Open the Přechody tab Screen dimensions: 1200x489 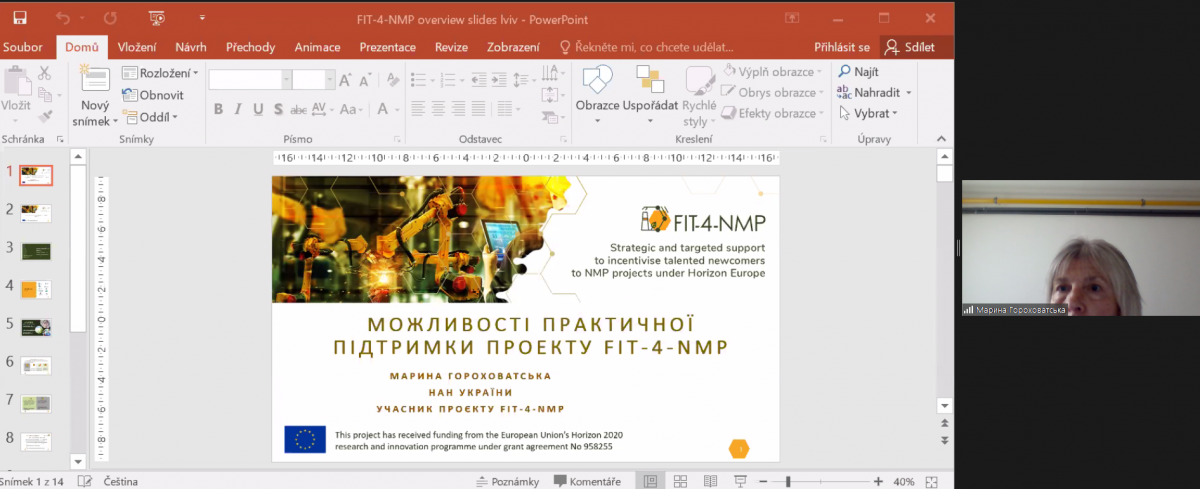click(251, 47)
